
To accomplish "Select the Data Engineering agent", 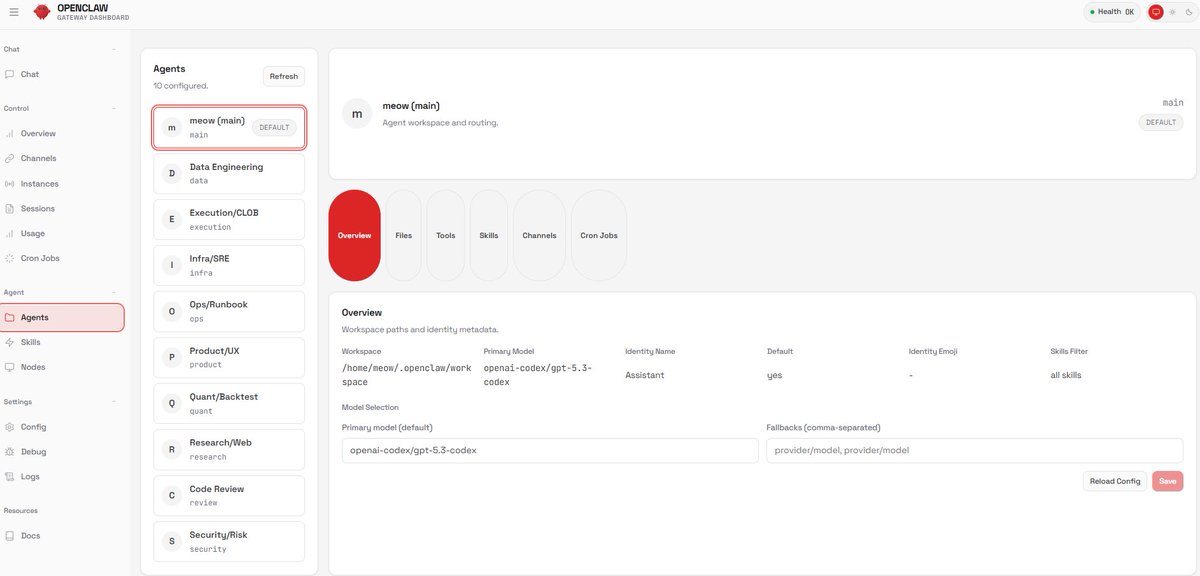I will pos(229,173).
